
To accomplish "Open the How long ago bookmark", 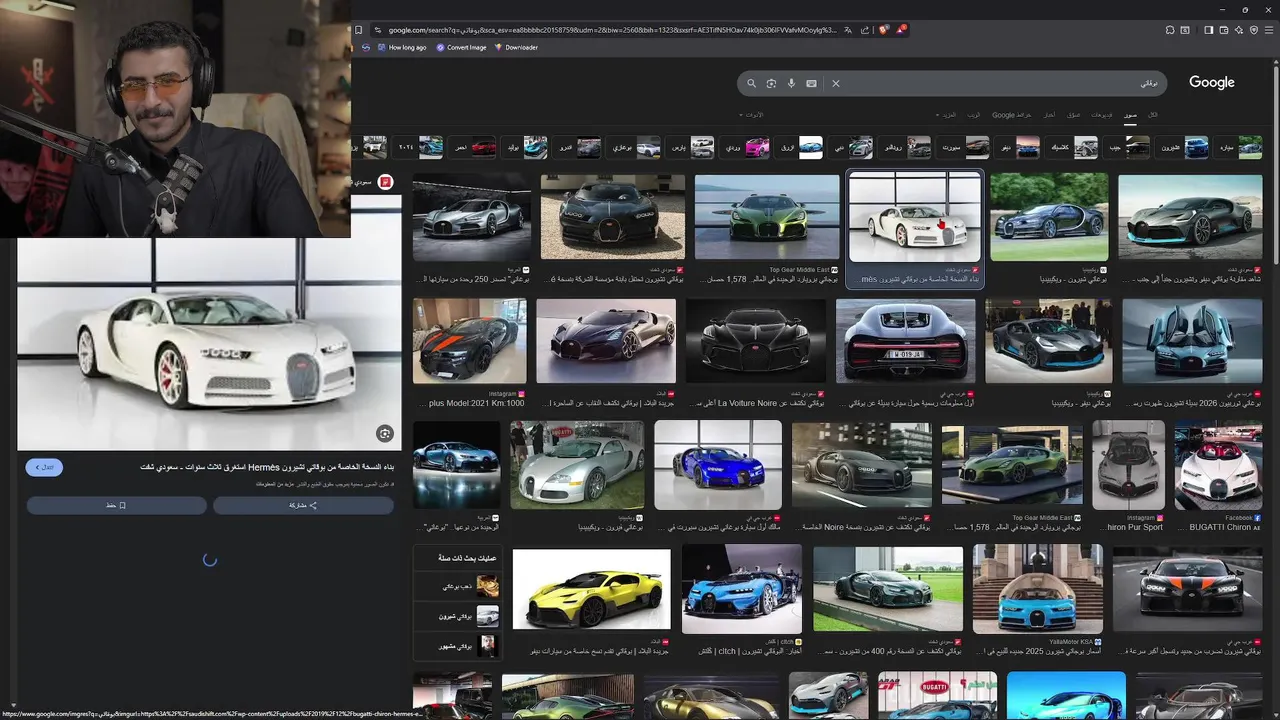I will tap(401, 47).
